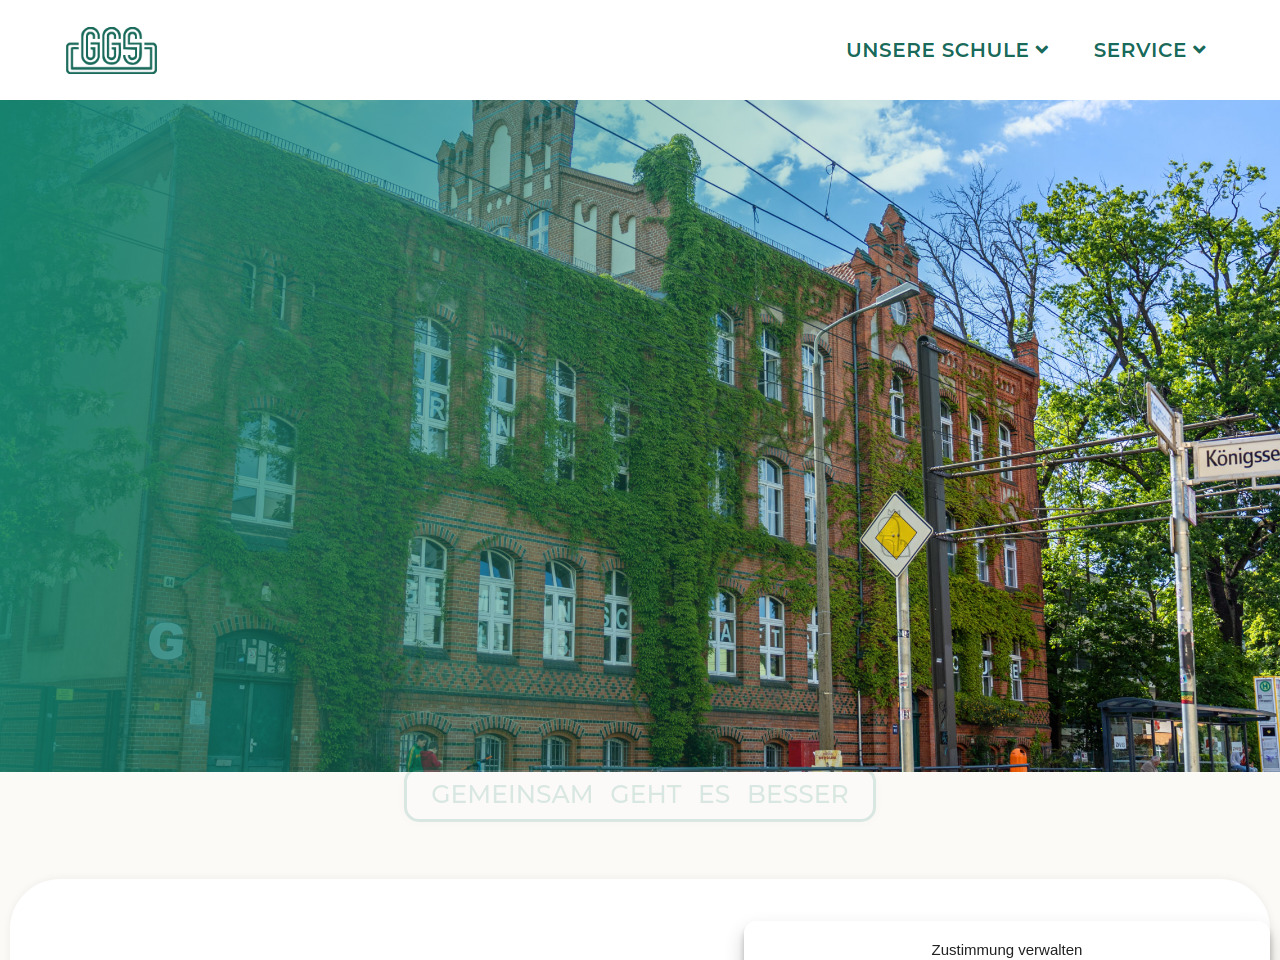Open the Unsere Schule menu
1280x960 pixels.
pos(936,50)
